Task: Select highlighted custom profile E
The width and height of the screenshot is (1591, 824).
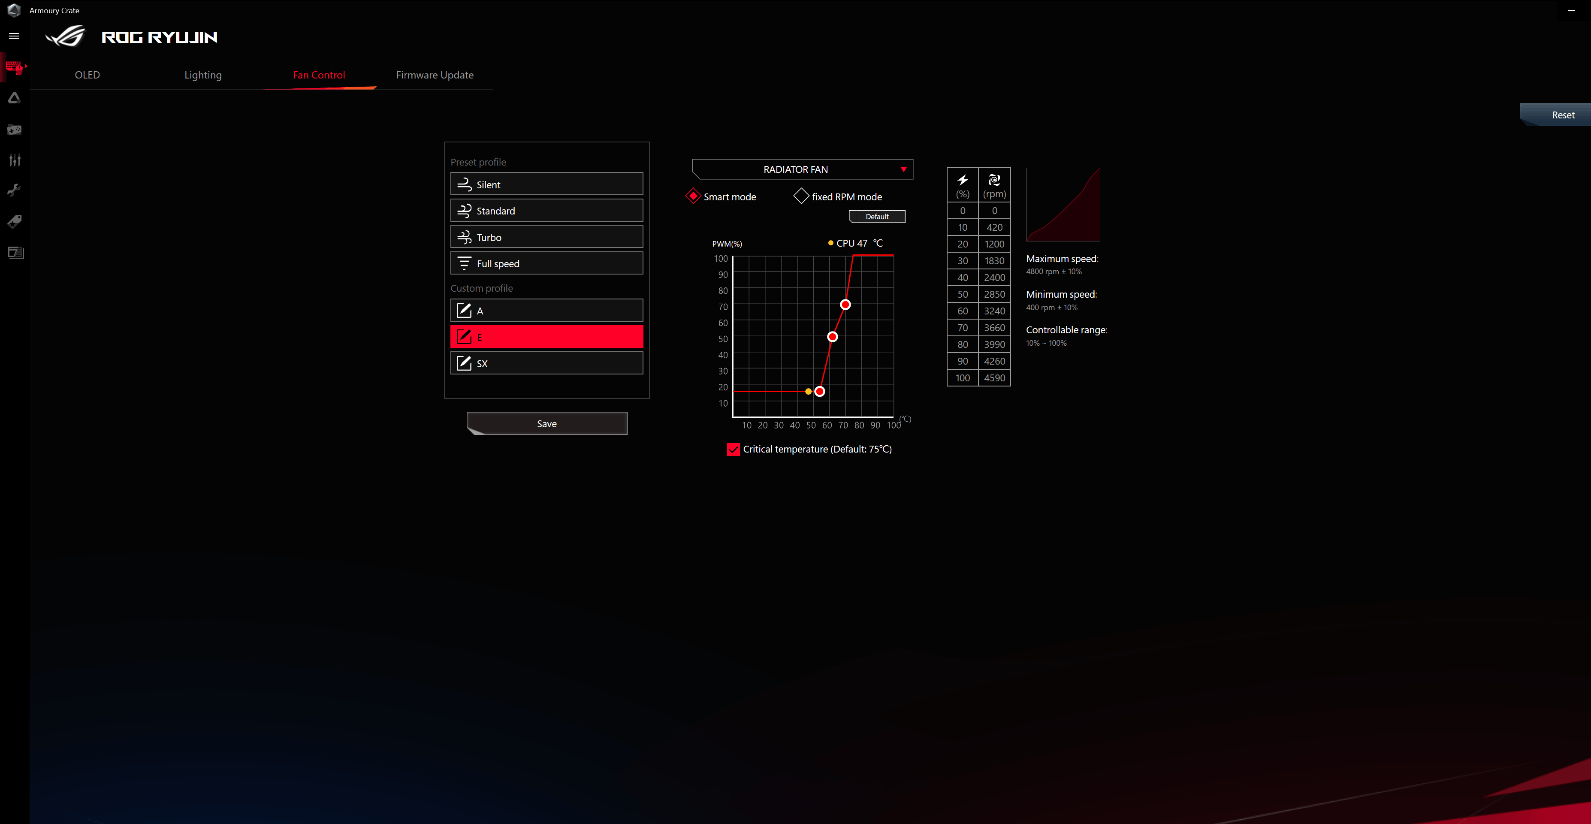Action: pos(547,337)
